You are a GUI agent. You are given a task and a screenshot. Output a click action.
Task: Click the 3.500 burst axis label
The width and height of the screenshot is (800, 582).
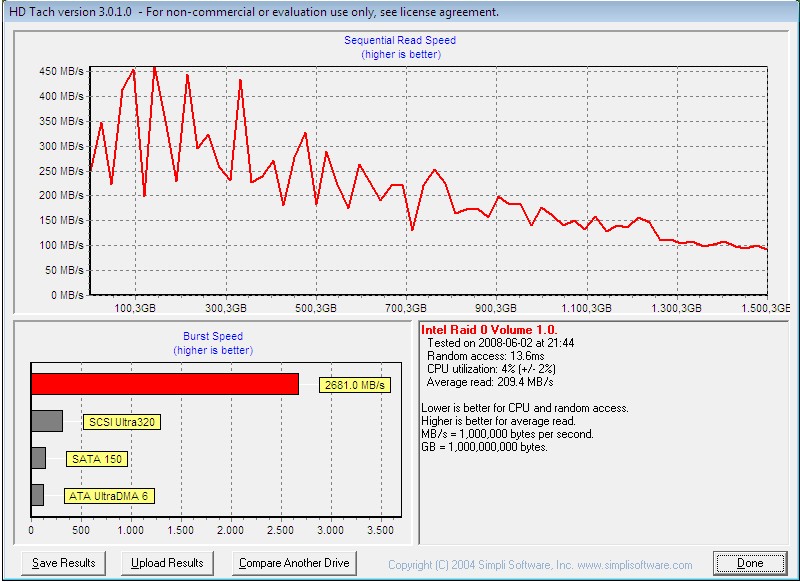point(380,530)
